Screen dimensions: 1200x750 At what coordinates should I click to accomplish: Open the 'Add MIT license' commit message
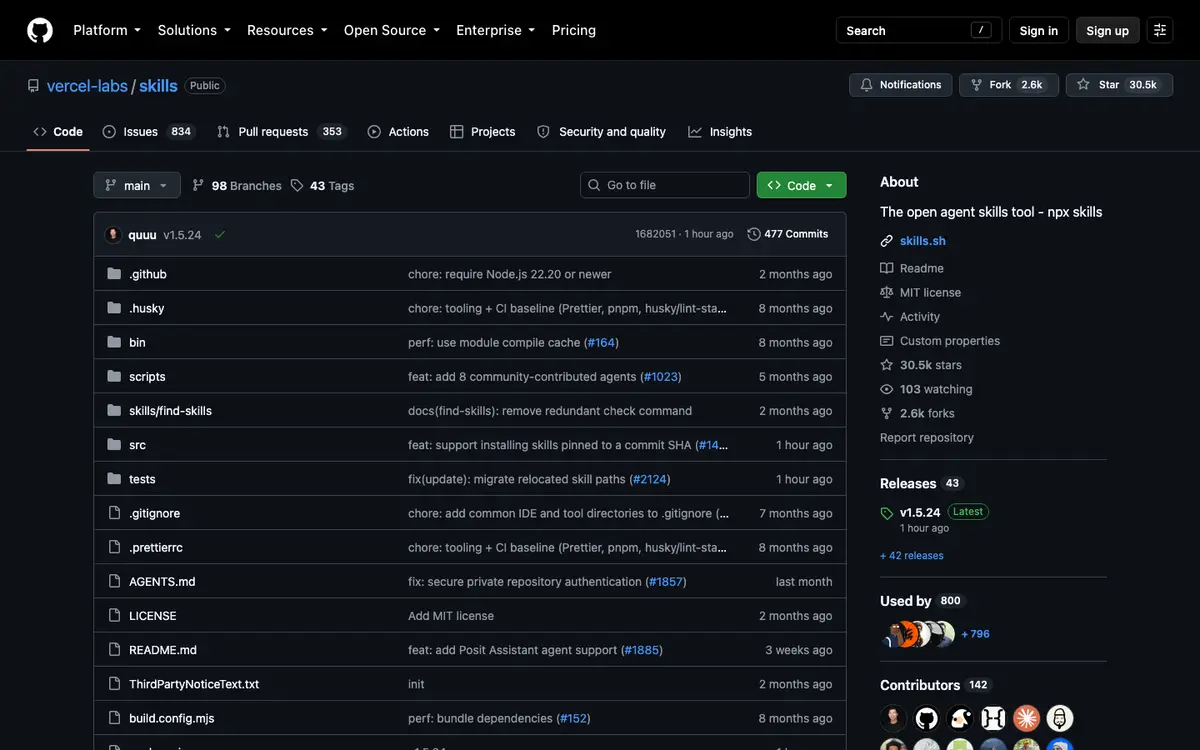pyautogui.click(x=451, y=616)
